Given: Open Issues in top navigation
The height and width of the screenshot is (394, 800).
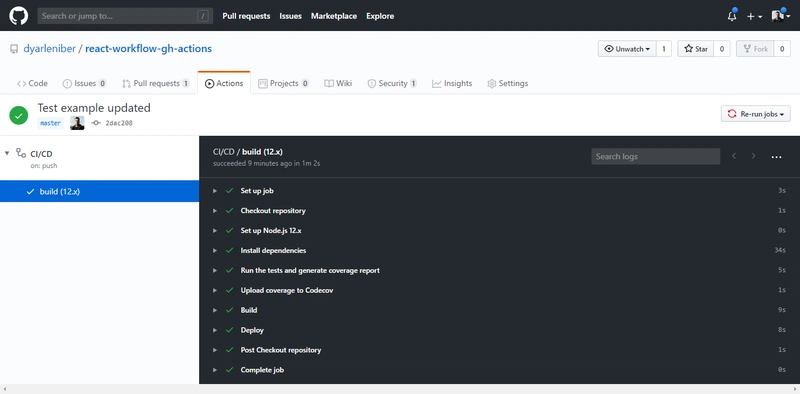Looking at the screenshot, I should (290, 16).
